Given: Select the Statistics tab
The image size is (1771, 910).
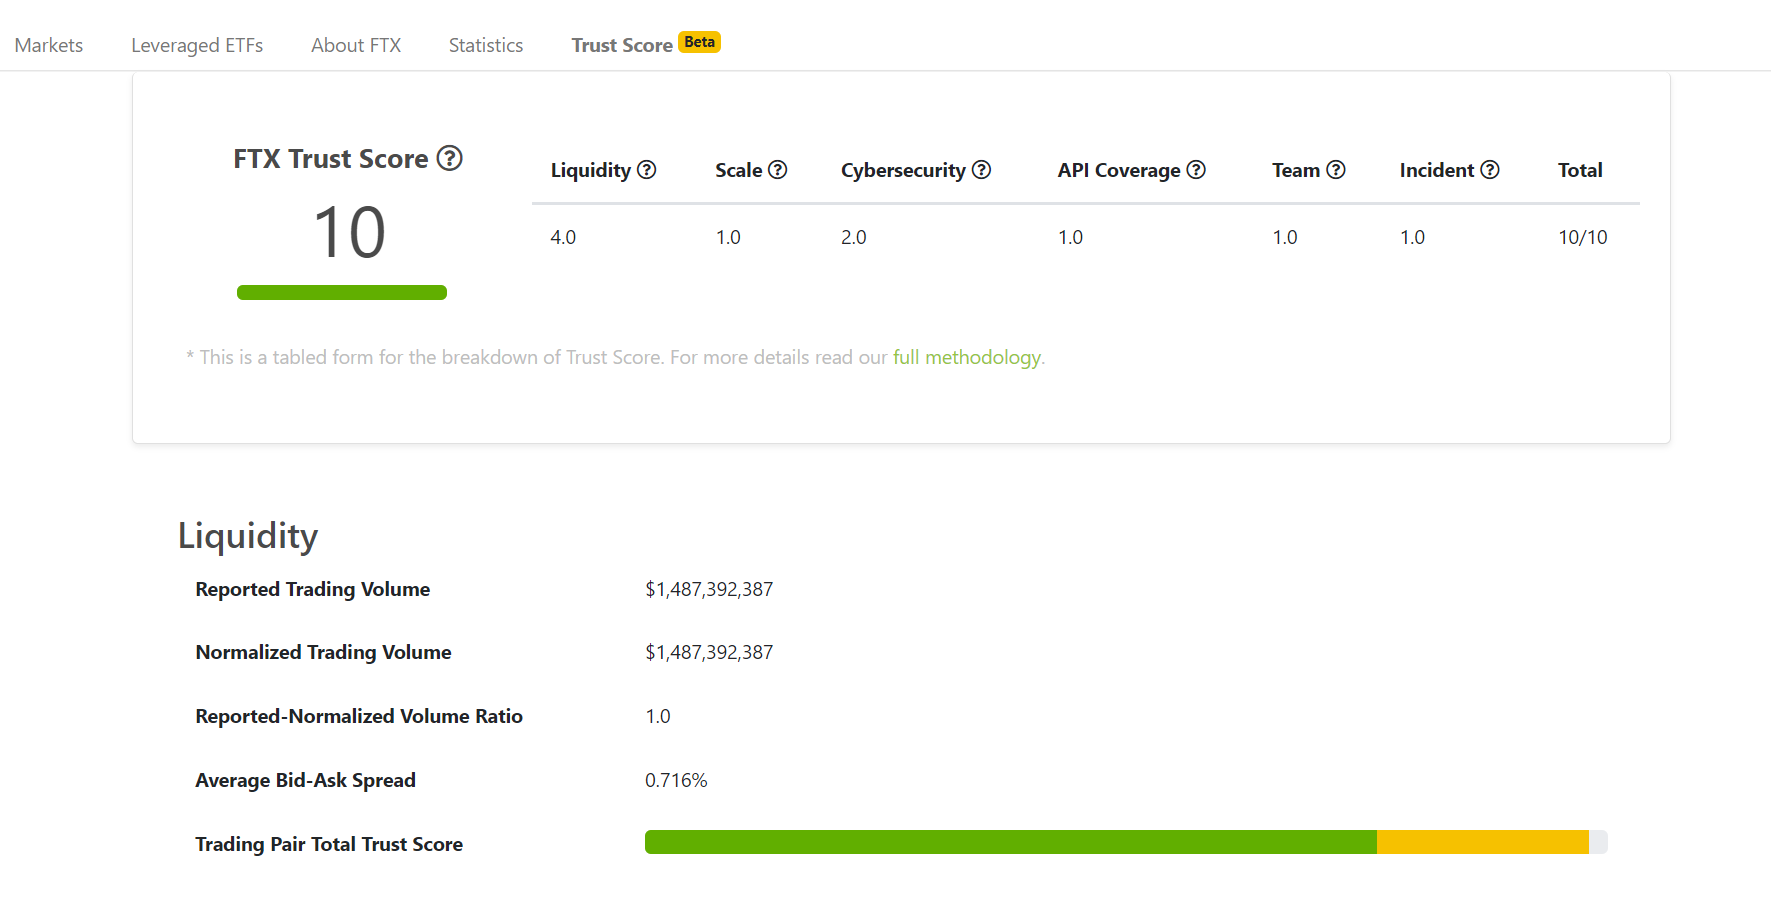Looking at the screenshot, I should coord(486,45).
